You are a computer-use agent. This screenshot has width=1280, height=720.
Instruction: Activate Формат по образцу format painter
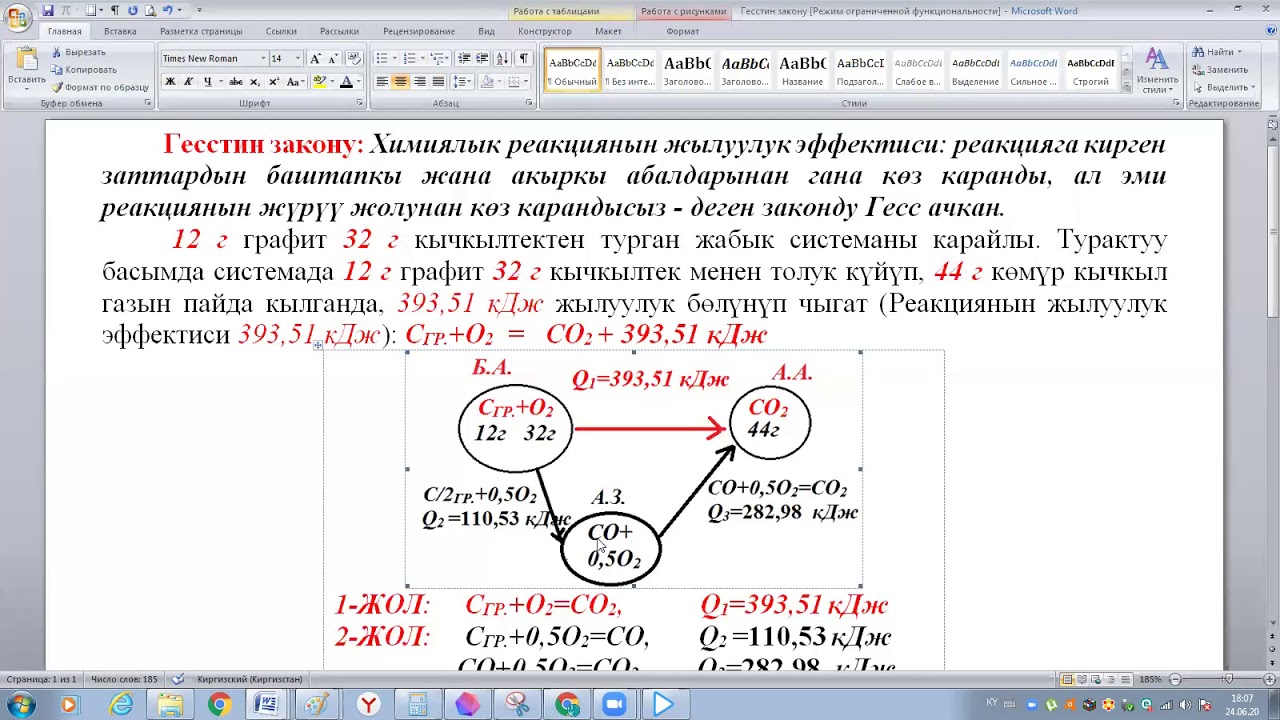coord(100,87)
